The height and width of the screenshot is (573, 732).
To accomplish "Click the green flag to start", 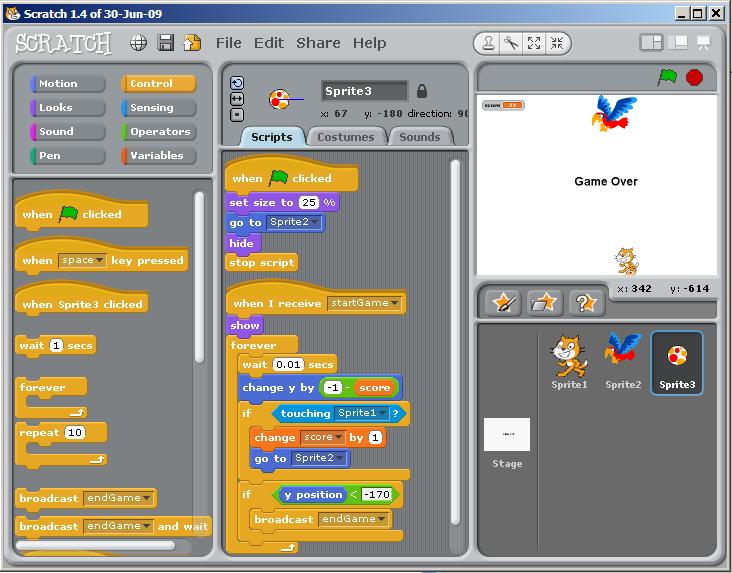I will 667,77.
